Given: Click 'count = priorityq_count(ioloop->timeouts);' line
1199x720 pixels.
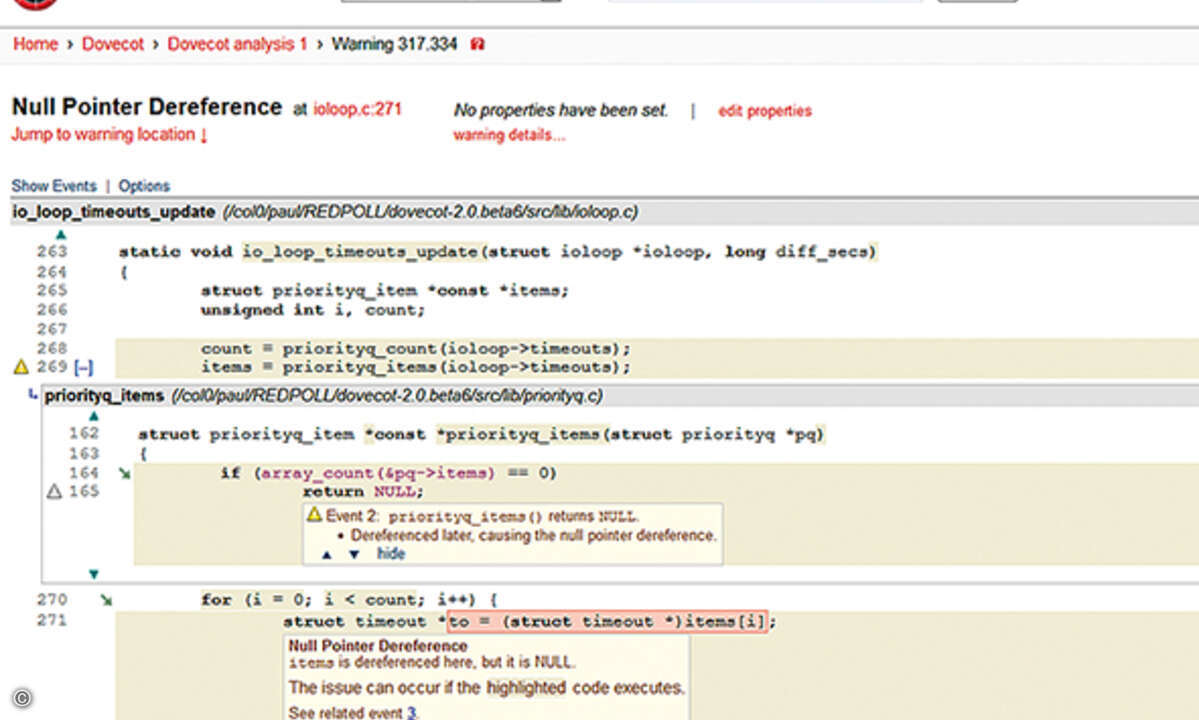Looking at the screenshot, I should click(416, 349).
